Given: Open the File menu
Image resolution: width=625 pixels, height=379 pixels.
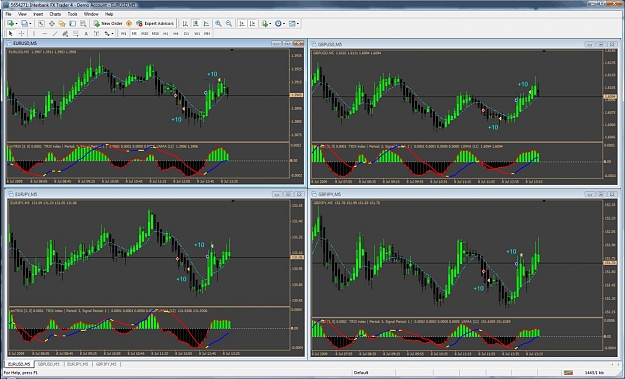Looking at the screenshot, I should 8,14.
